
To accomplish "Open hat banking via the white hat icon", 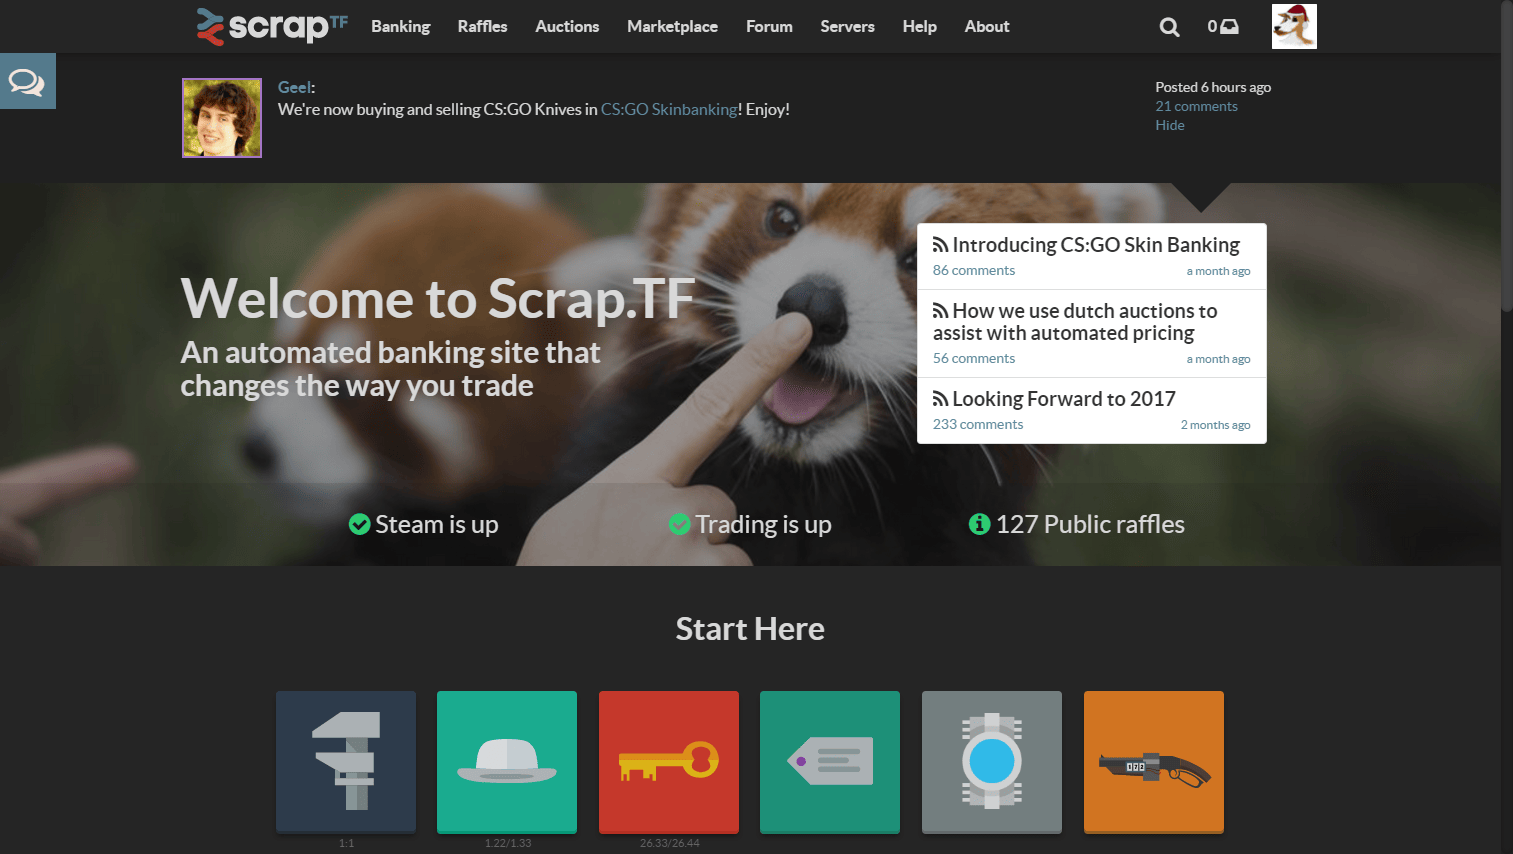I will coord(506,761).
